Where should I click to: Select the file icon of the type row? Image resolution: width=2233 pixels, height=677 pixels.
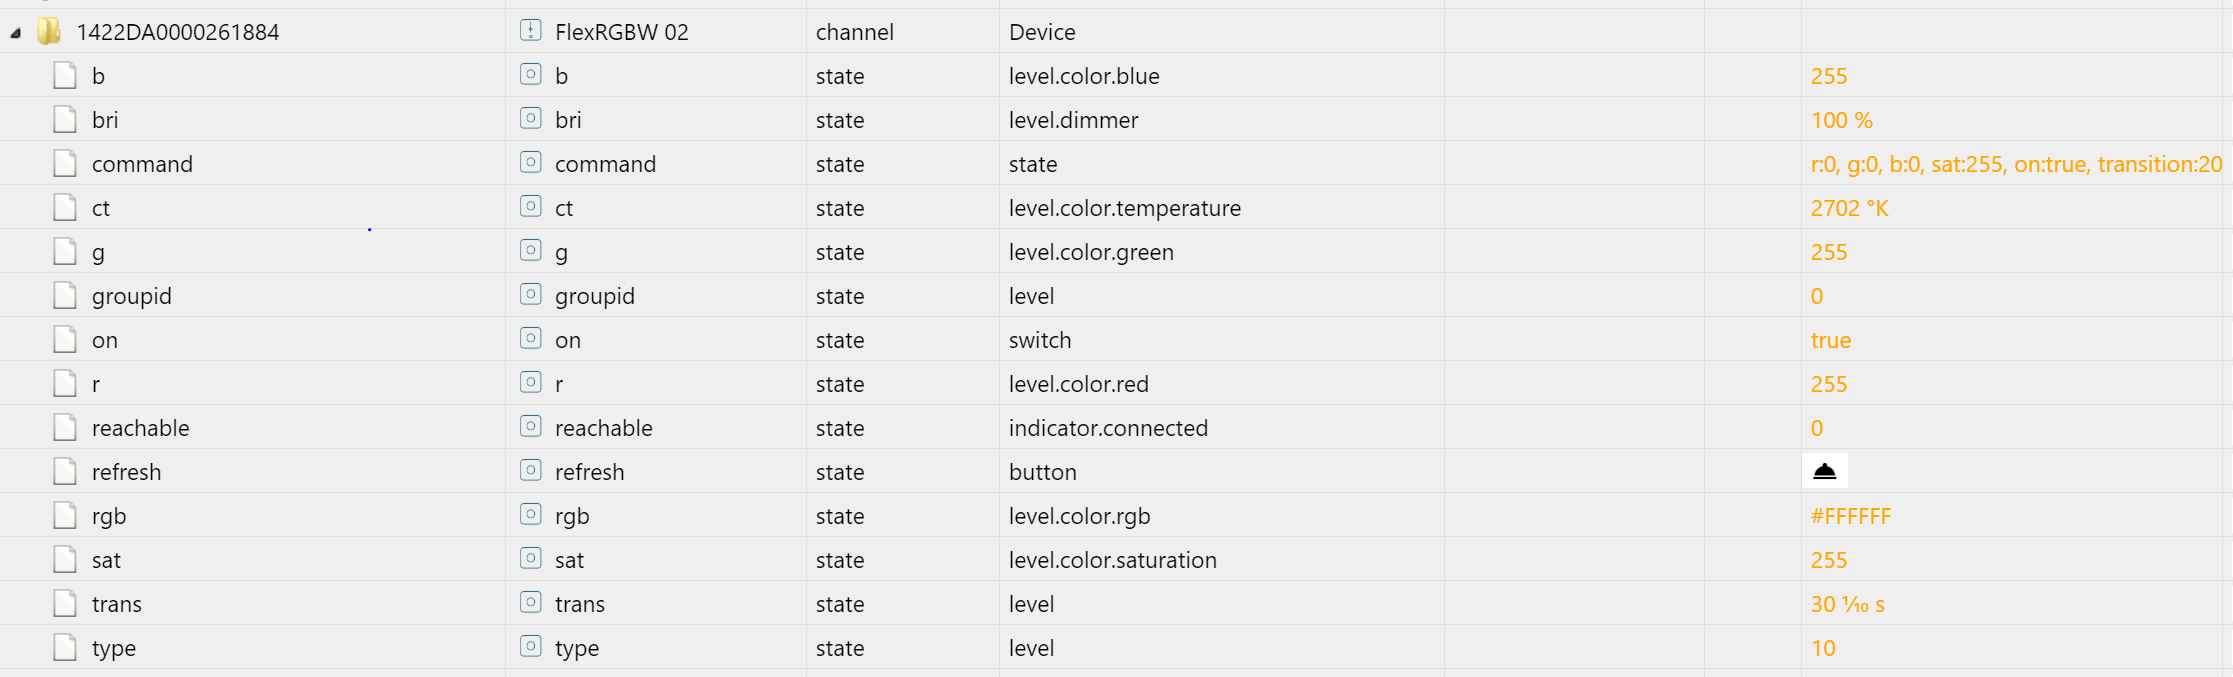(x=65, y=648)
